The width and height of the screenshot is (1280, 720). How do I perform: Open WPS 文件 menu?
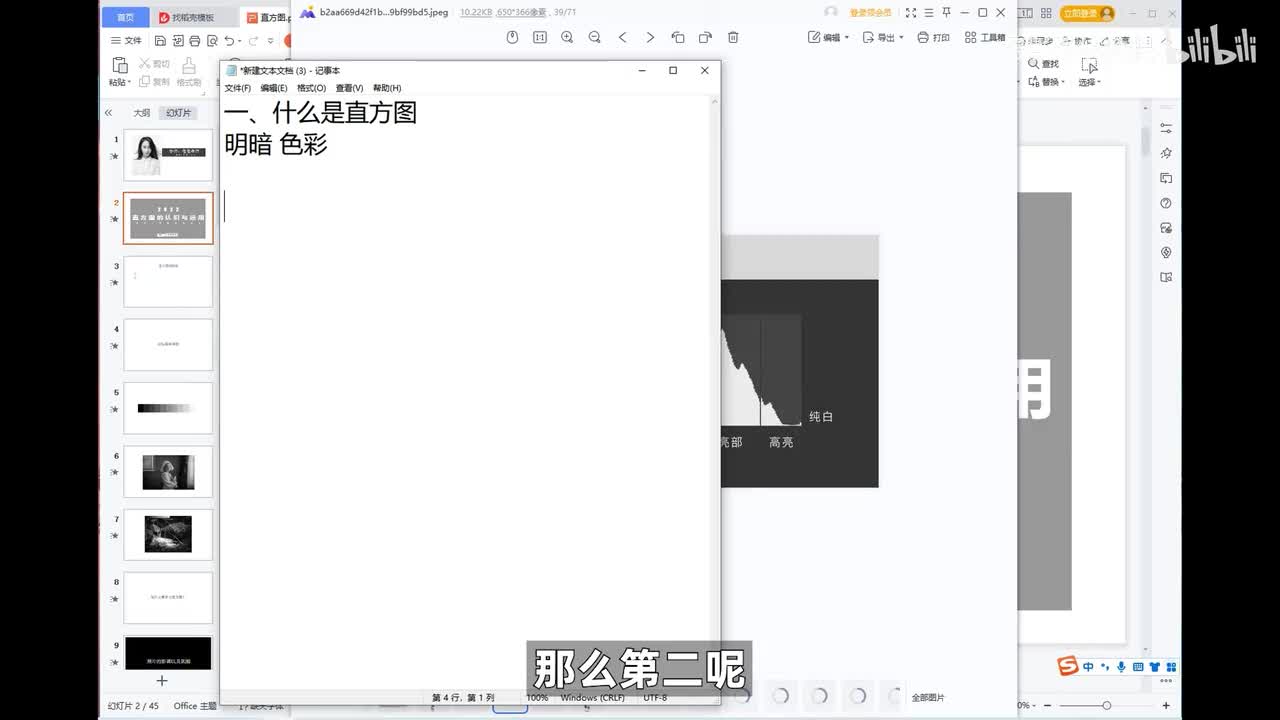click(x=126, y=41)
